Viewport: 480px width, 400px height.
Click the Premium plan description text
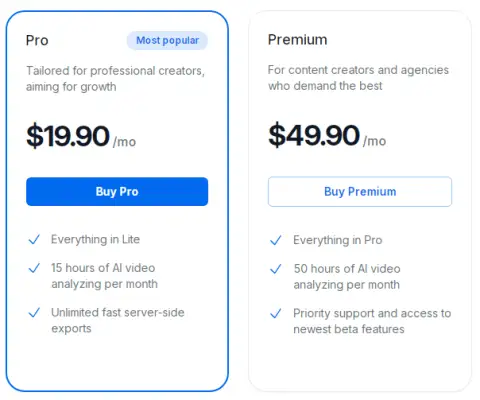coord(358,78)
